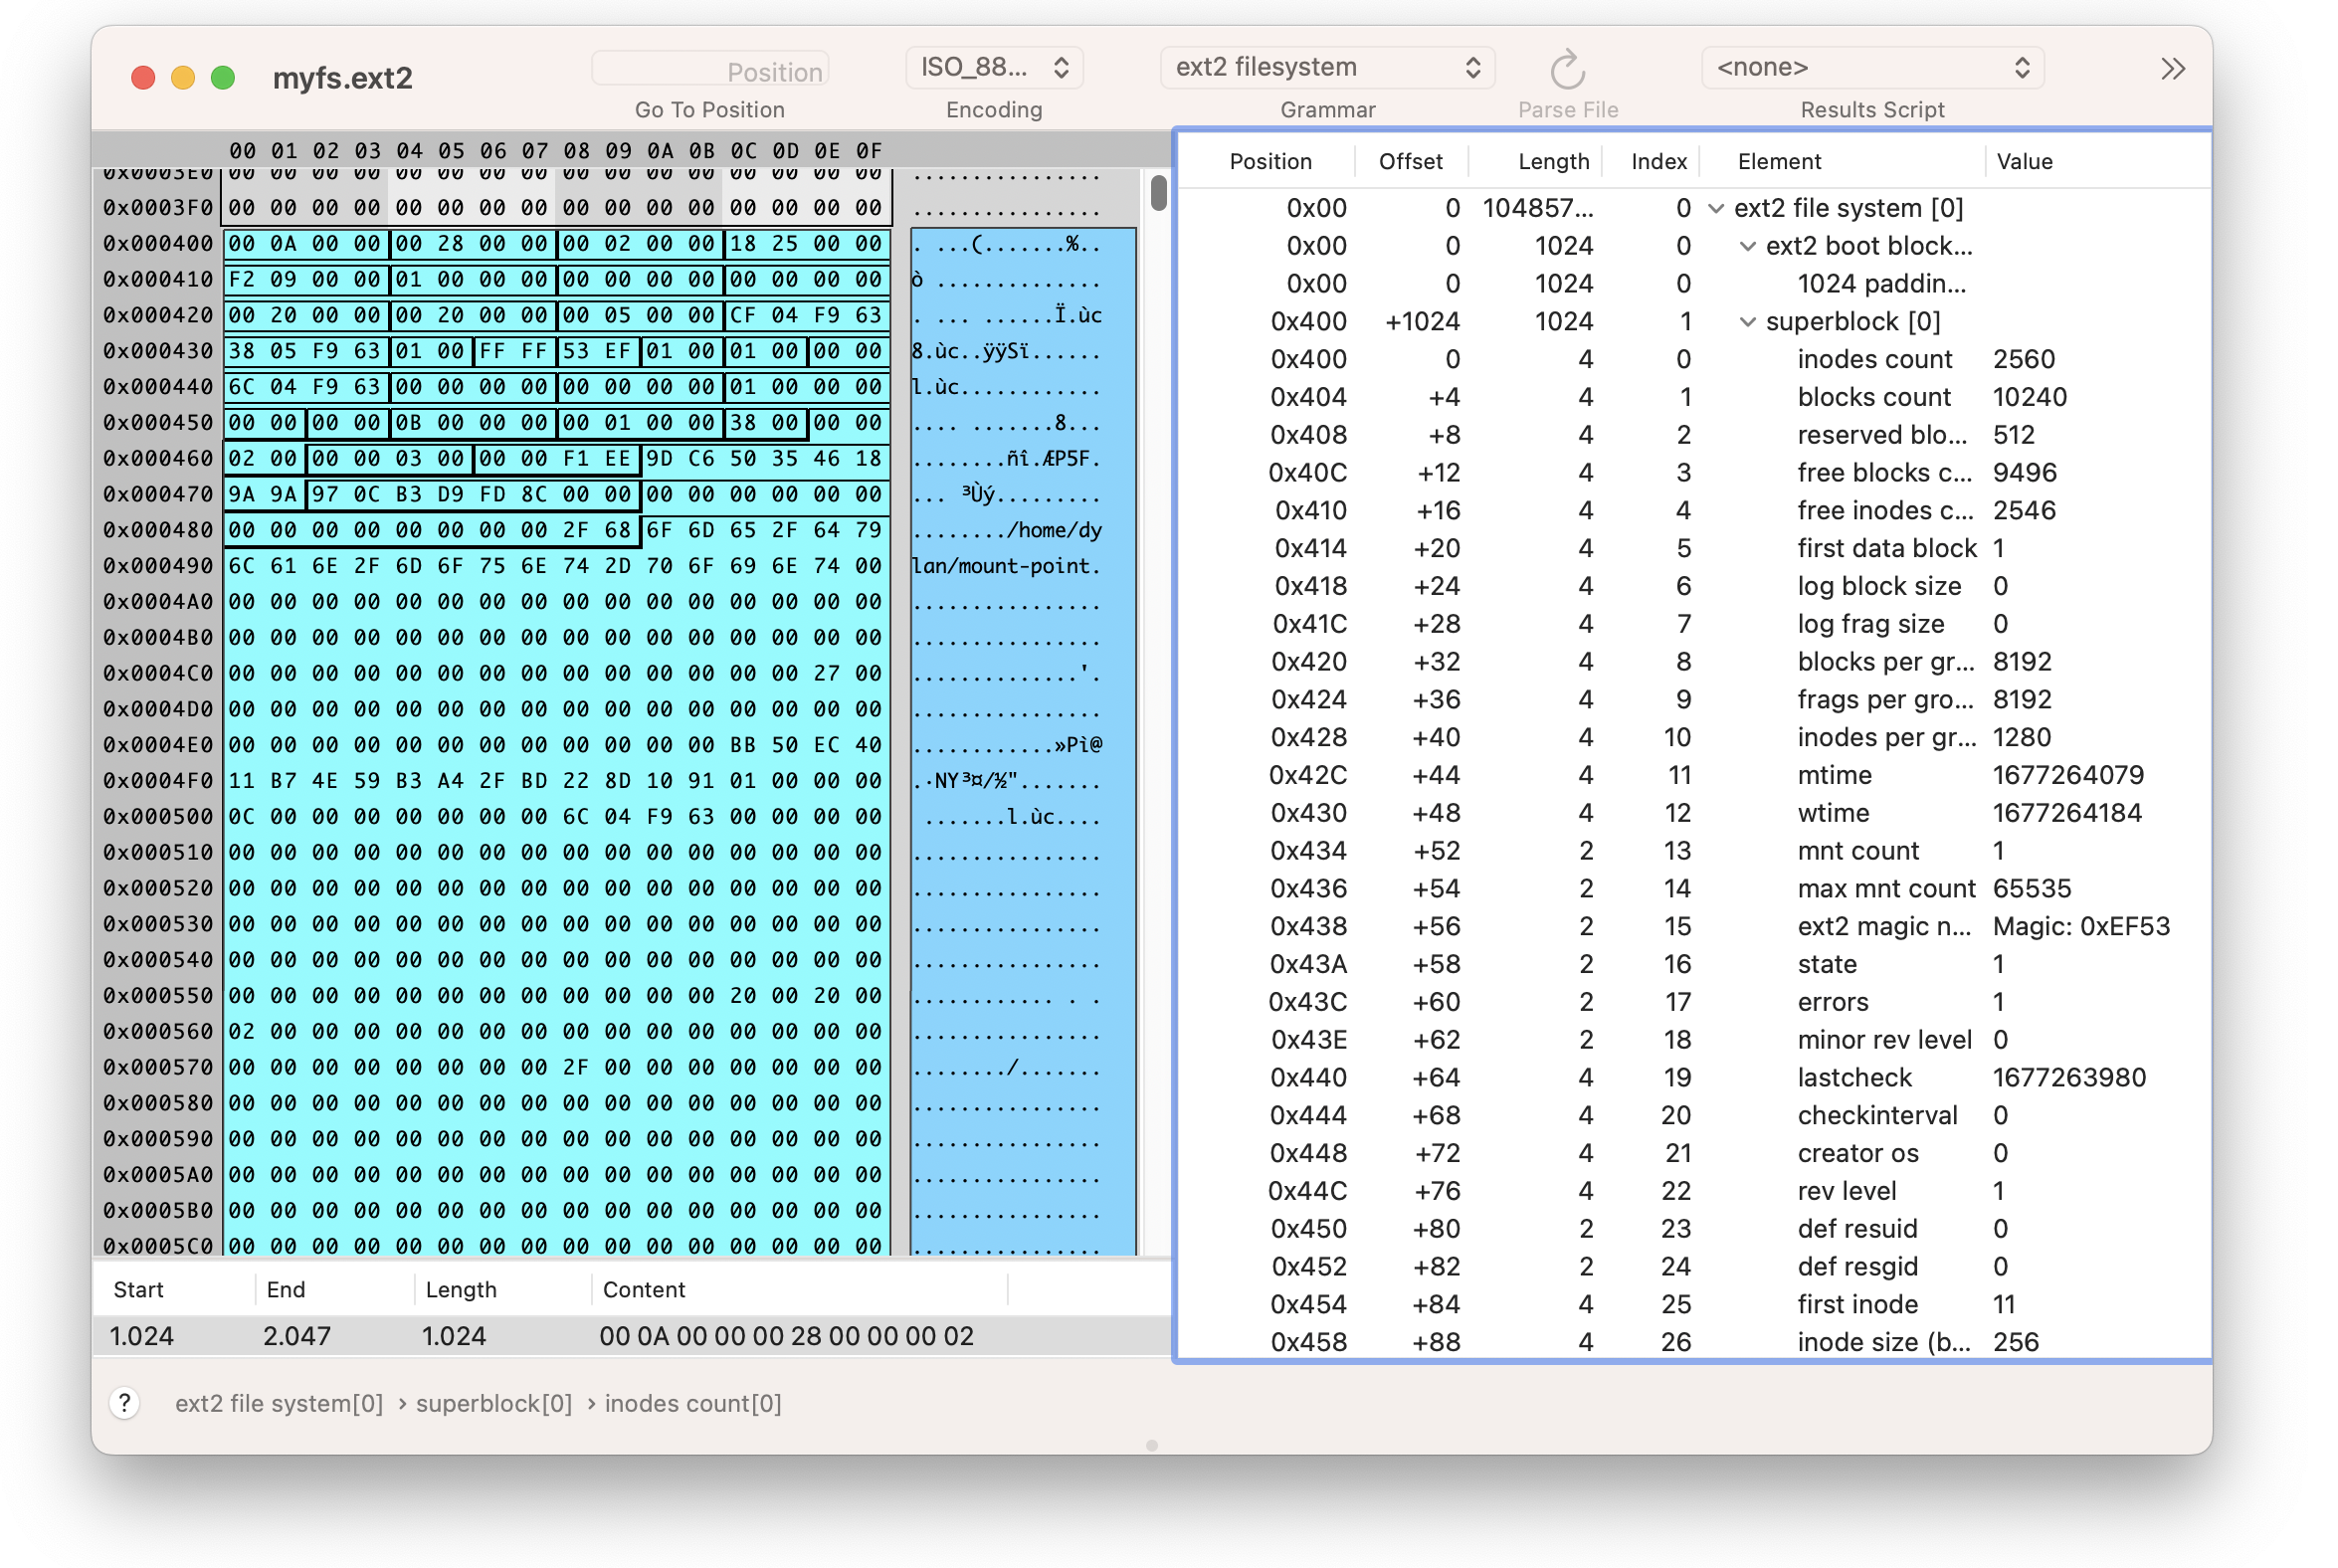Open the help question mark button
This screenshot has height=1568, width=2338.
pyautogui.click(x=124, y=1403)
